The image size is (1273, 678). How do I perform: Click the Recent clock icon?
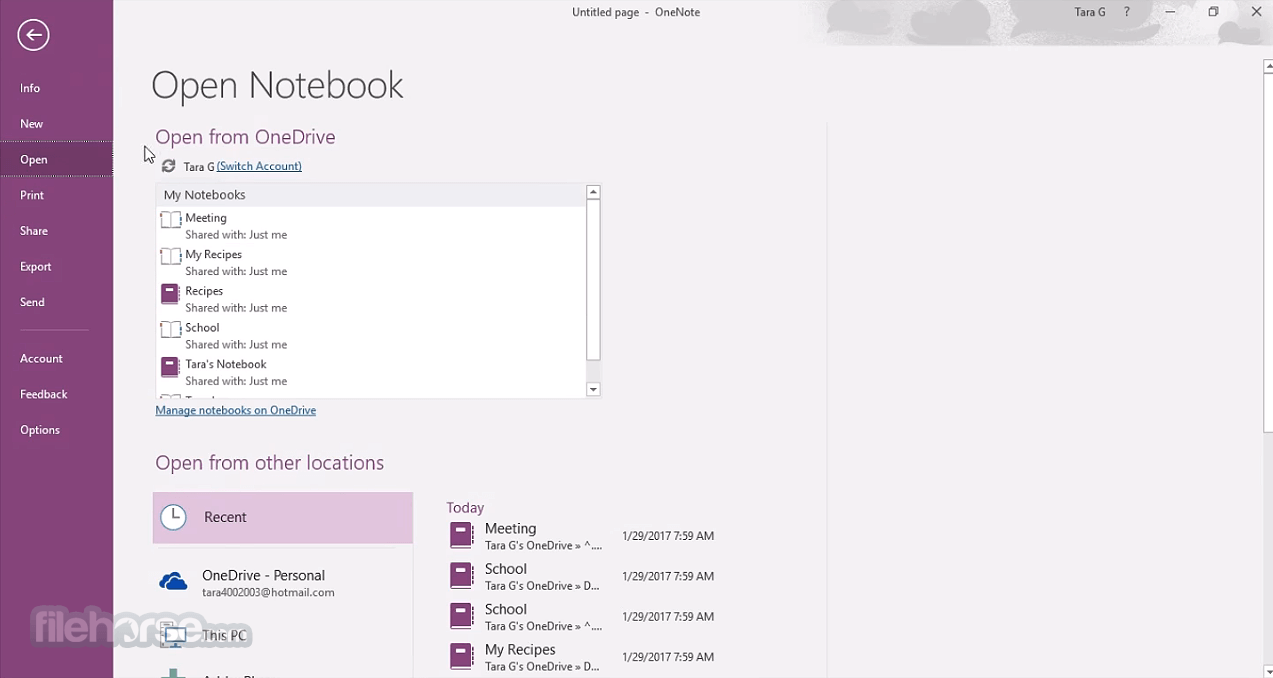coord(174,517)
